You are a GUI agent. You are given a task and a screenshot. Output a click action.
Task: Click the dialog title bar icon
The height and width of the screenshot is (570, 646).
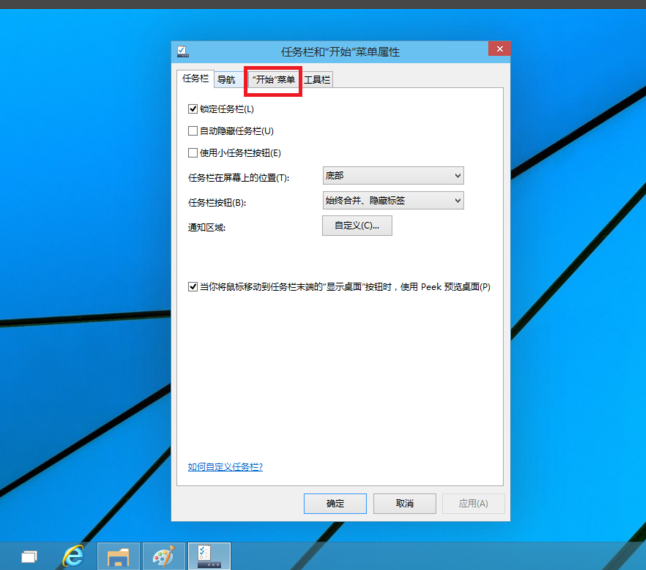coord(182,51)
